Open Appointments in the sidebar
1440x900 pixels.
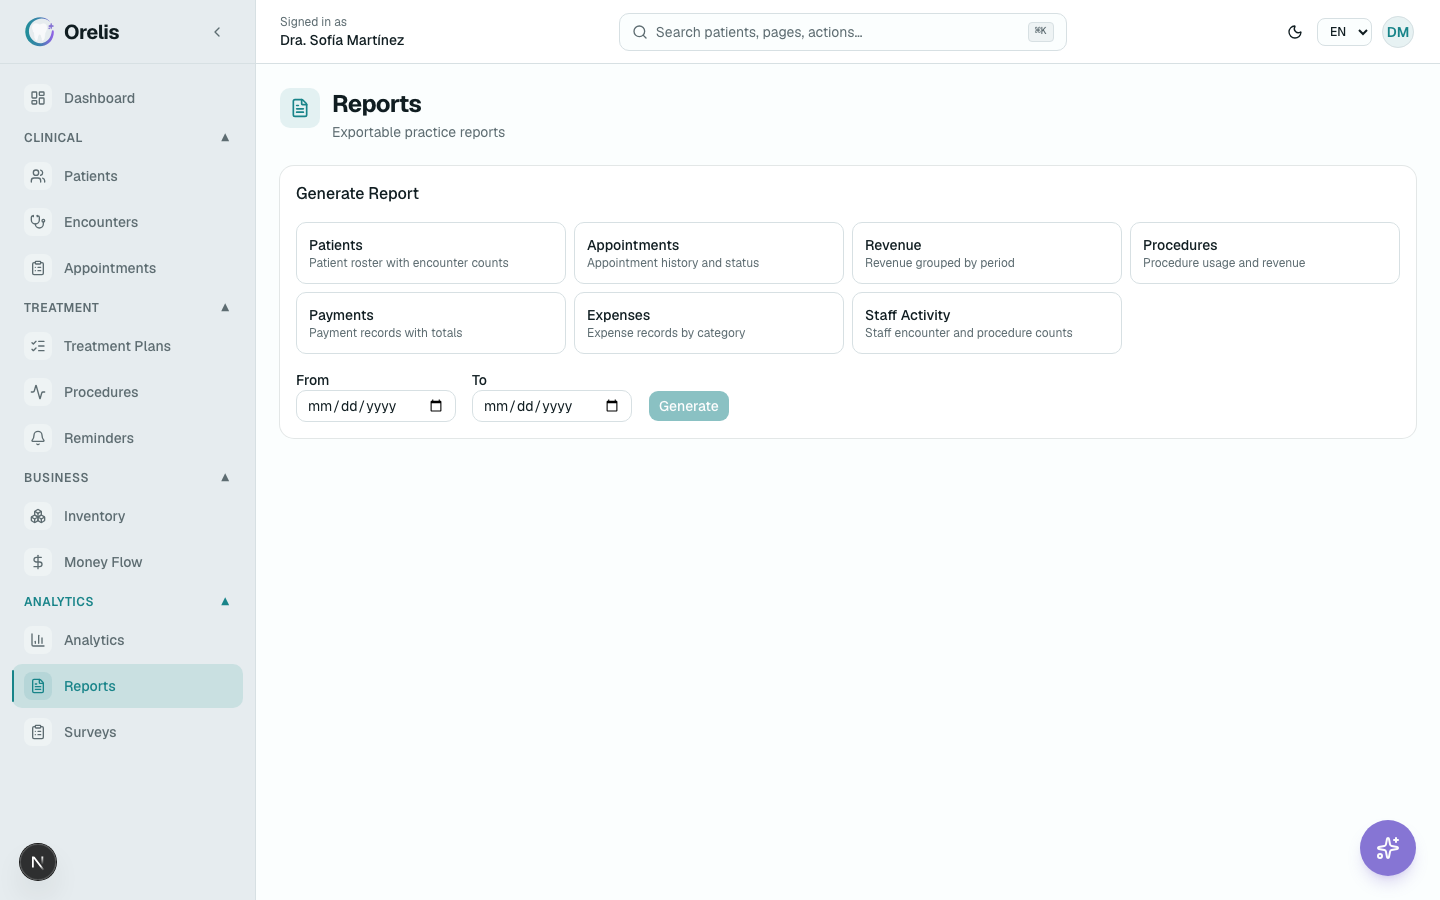pyautogui.click(x=128, y=268)
